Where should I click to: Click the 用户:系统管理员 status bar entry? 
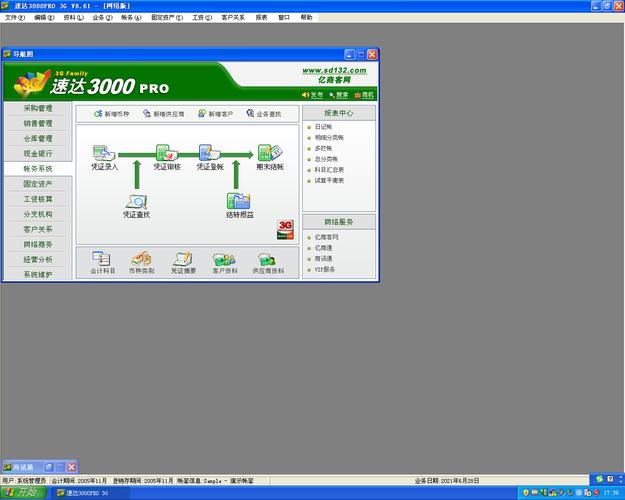pos(24,481)
